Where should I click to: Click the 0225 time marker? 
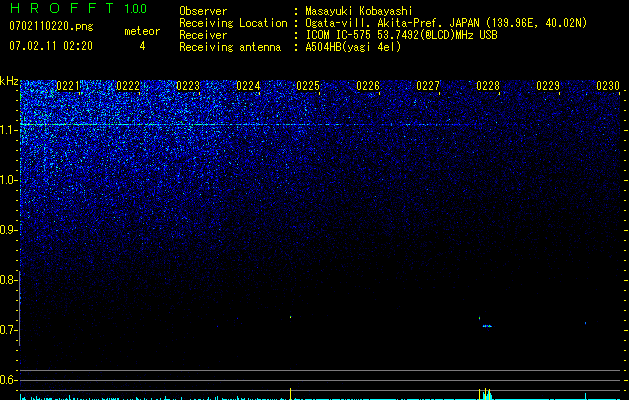[x=308, y=86]
